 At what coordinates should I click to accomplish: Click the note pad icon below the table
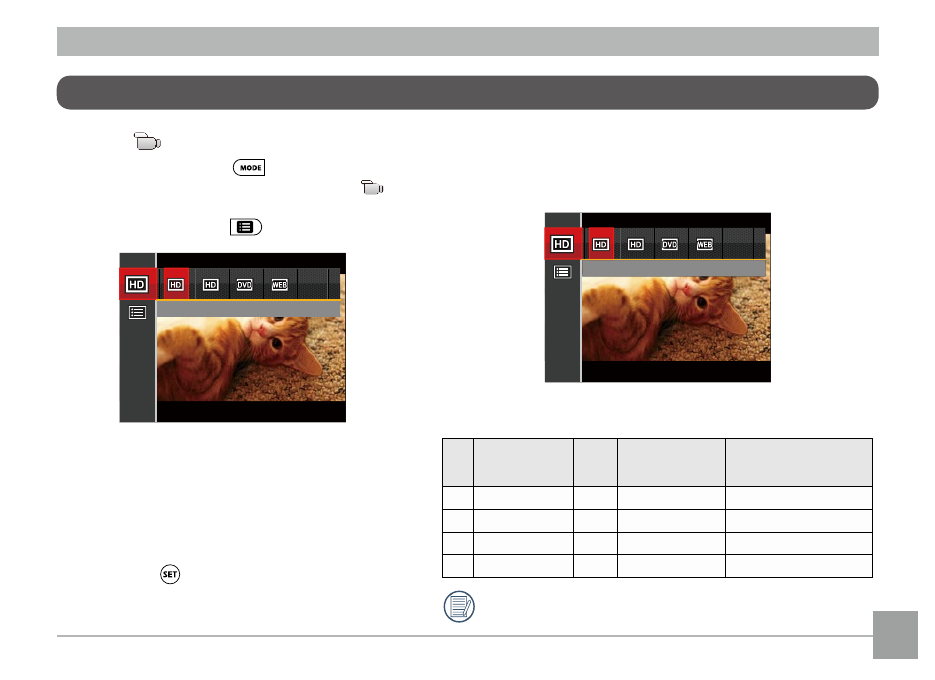coord(459,607)
